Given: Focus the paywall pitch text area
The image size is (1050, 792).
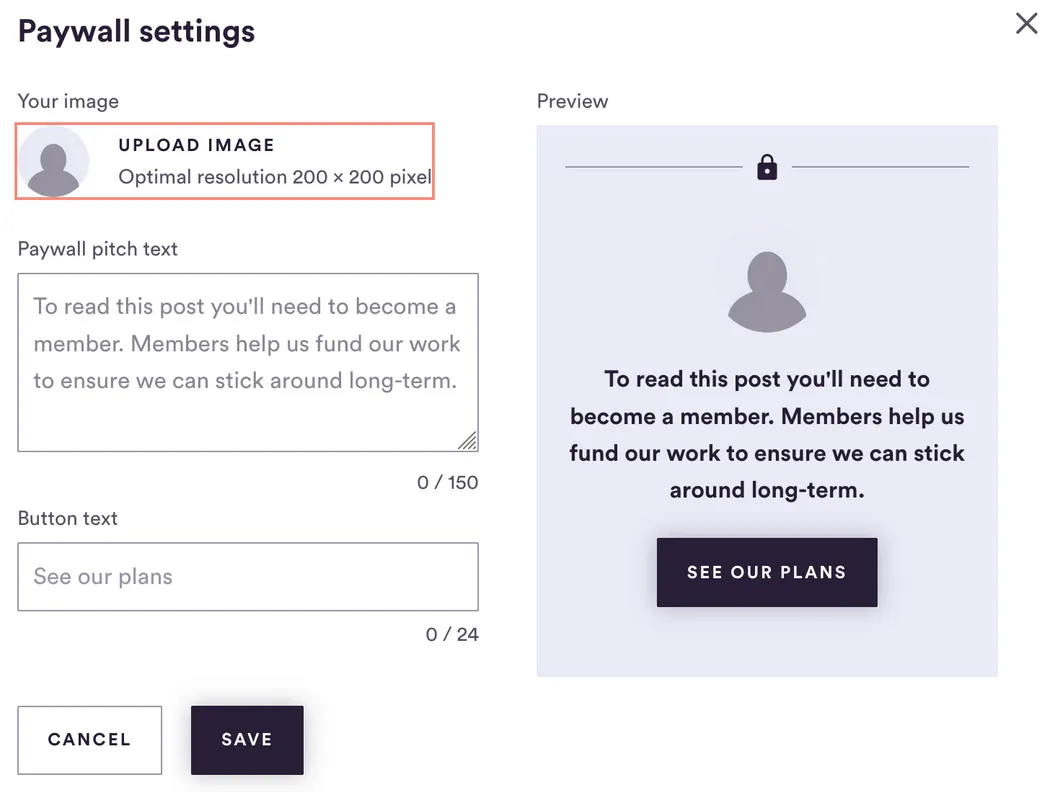Looking at the screenshot, I should click(248, 362).
